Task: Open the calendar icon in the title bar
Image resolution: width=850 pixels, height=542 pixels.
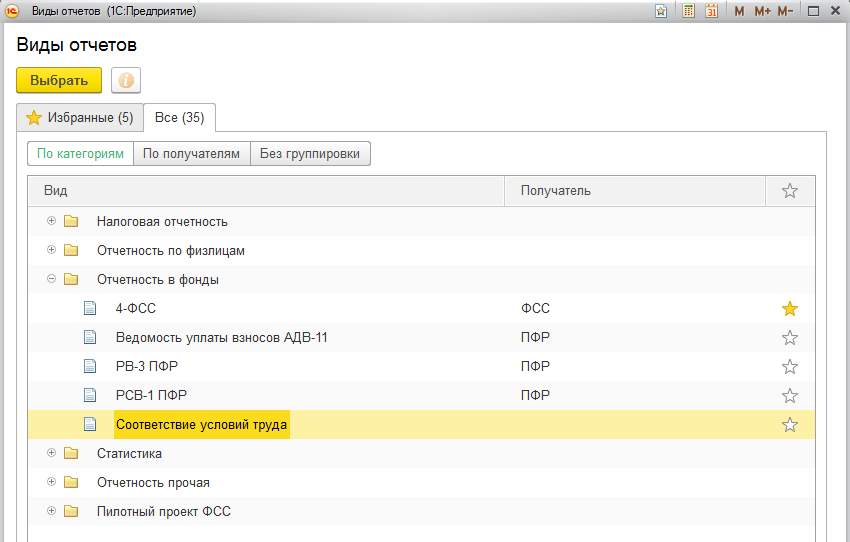Action: coord(711,11)
